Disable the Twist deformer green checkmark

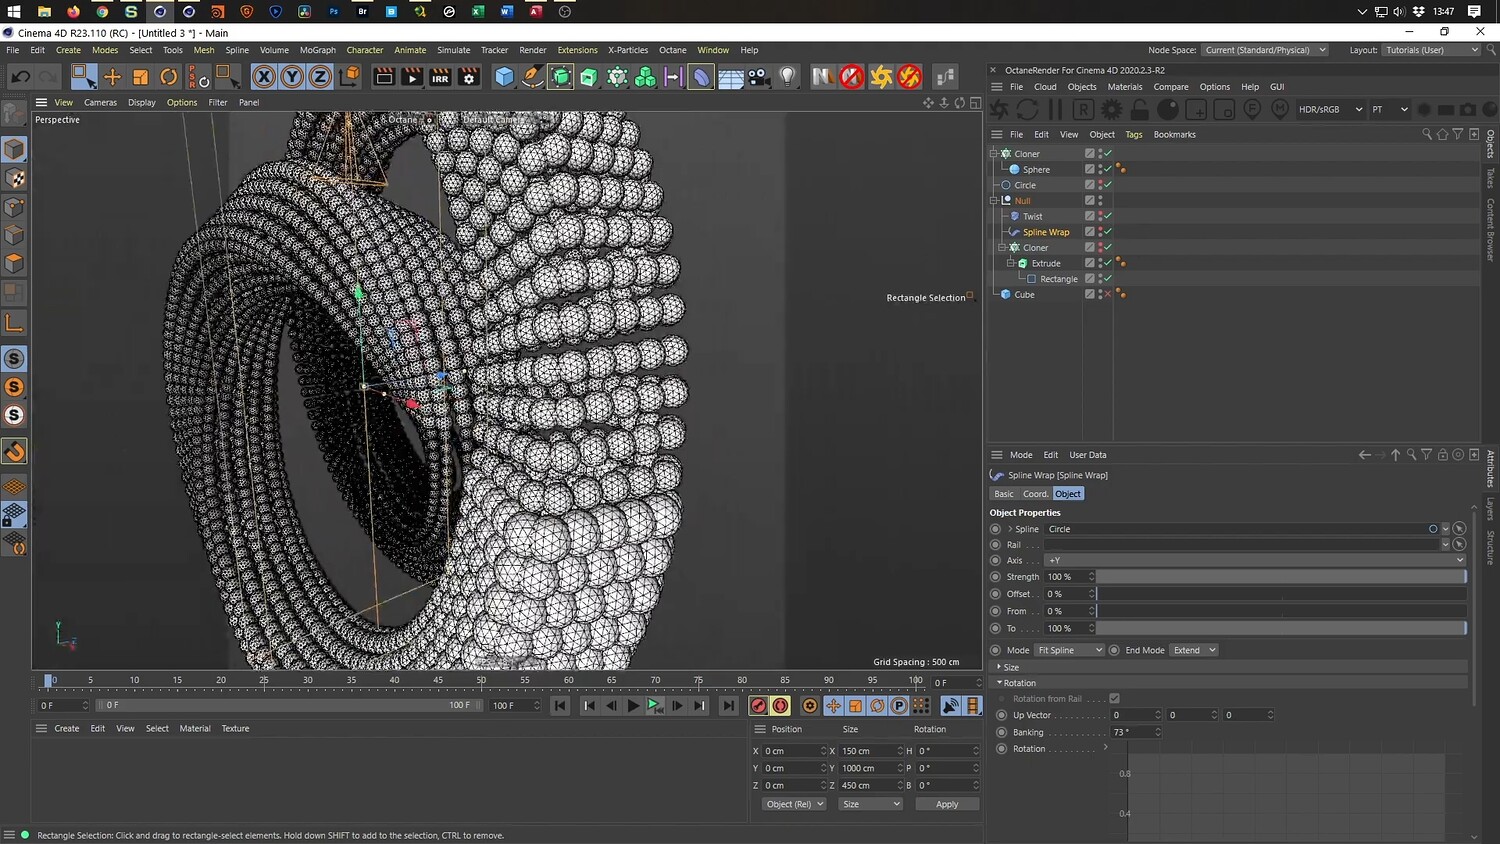(x=1107, y=216)
